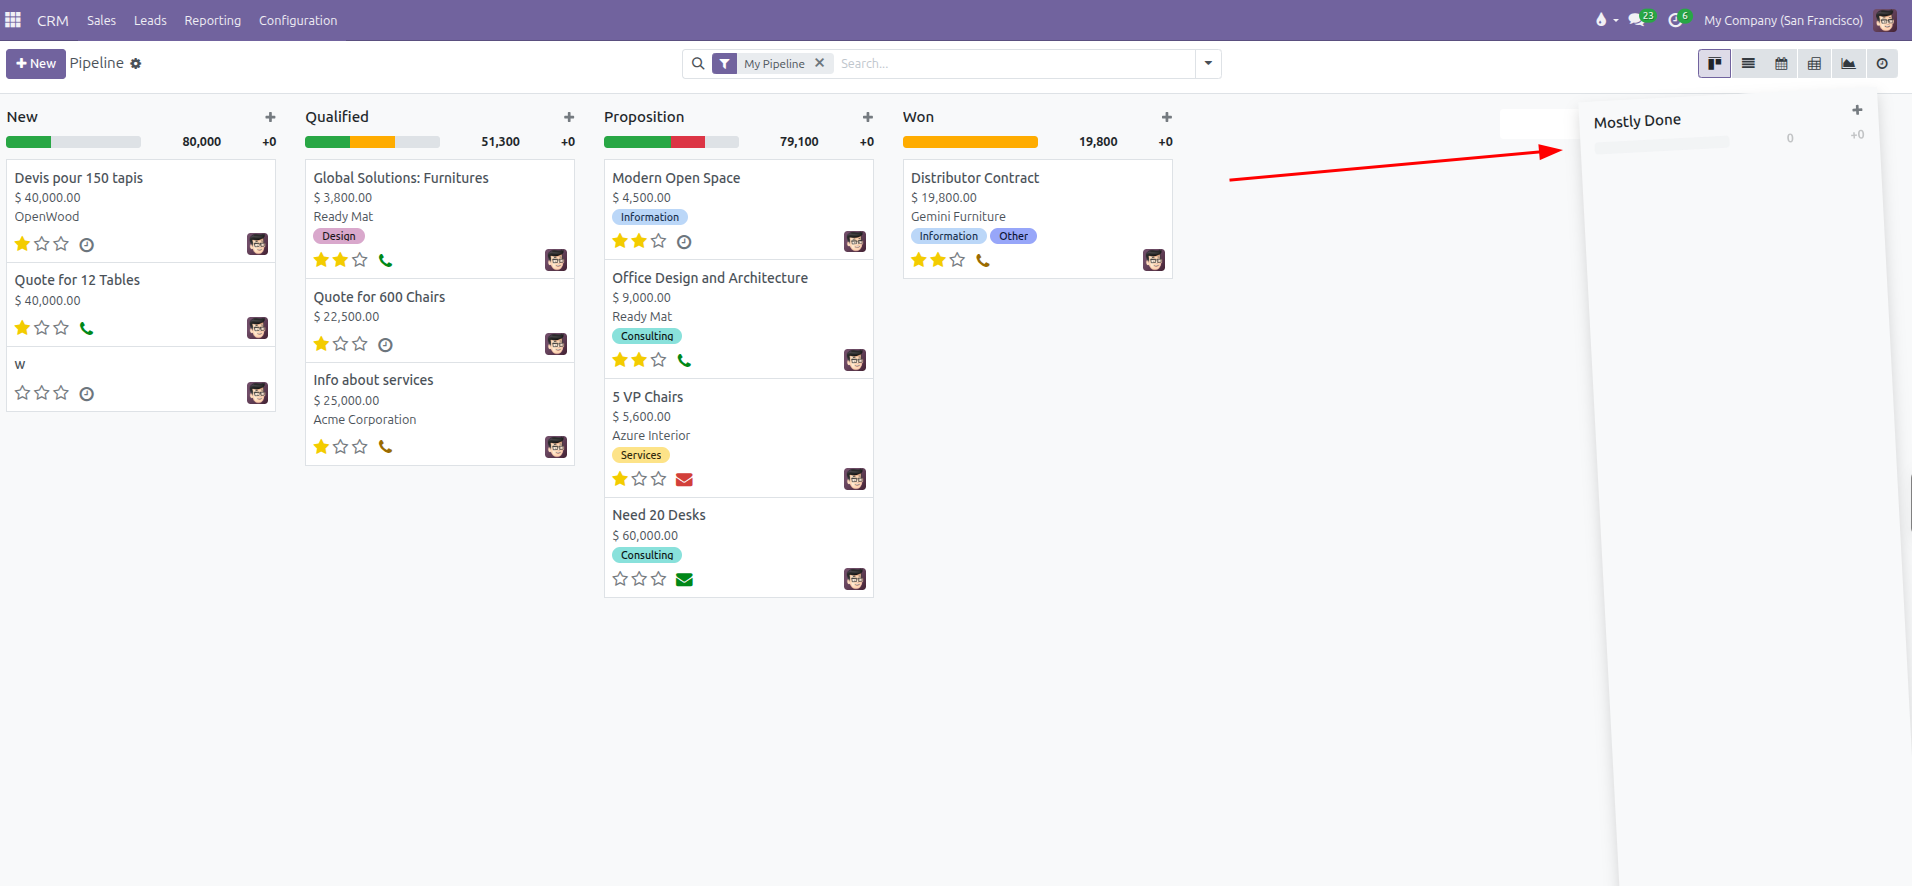Open the Sales menu

pyautogui.click(x=101, y=20)
